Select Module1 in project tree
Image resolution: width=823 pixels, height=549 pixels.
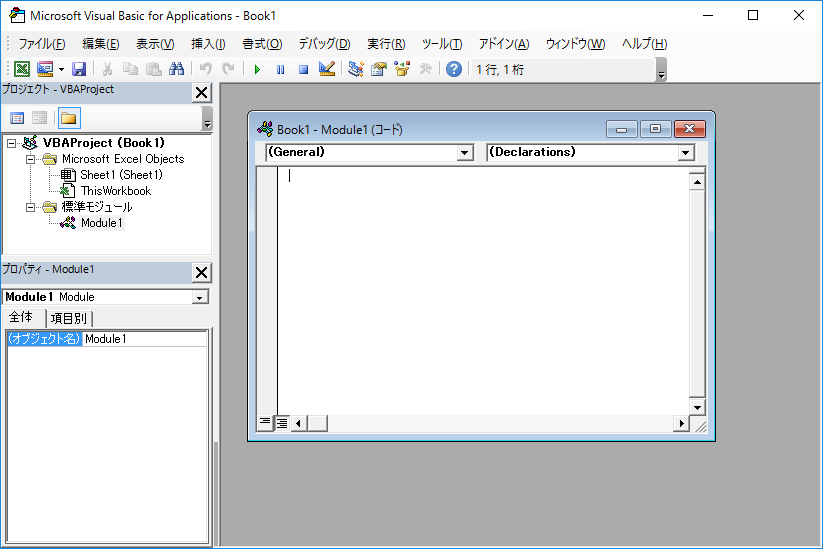102,223
